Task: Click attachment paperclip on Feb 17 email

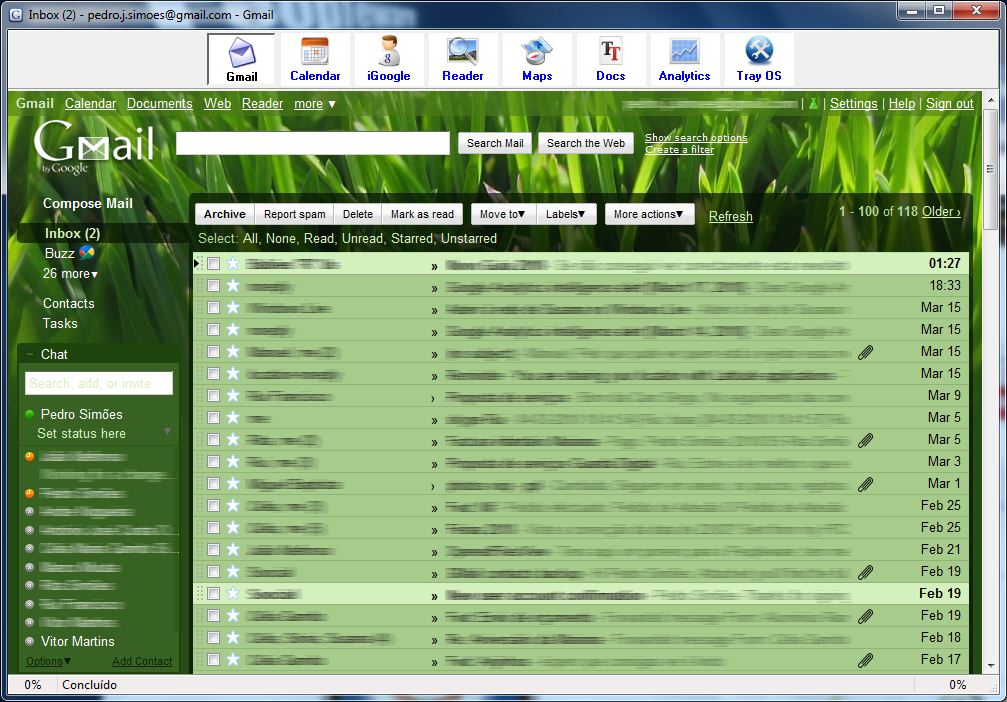Action: (x=865, y=660)
